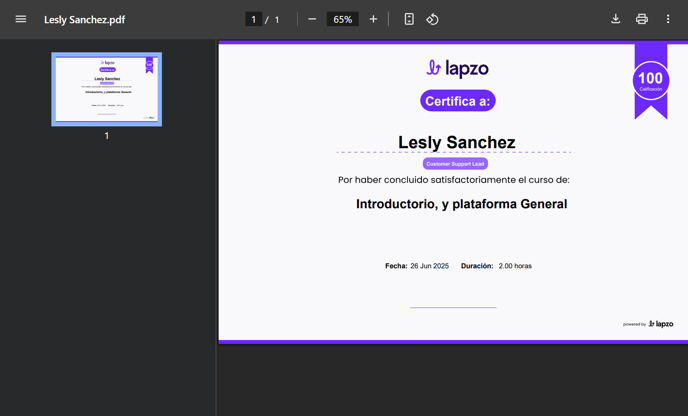The width and height of the screenshot is (688, 416).
Task: Toggle the sidebar hamburger menu
Action: (x=21, y=19)
